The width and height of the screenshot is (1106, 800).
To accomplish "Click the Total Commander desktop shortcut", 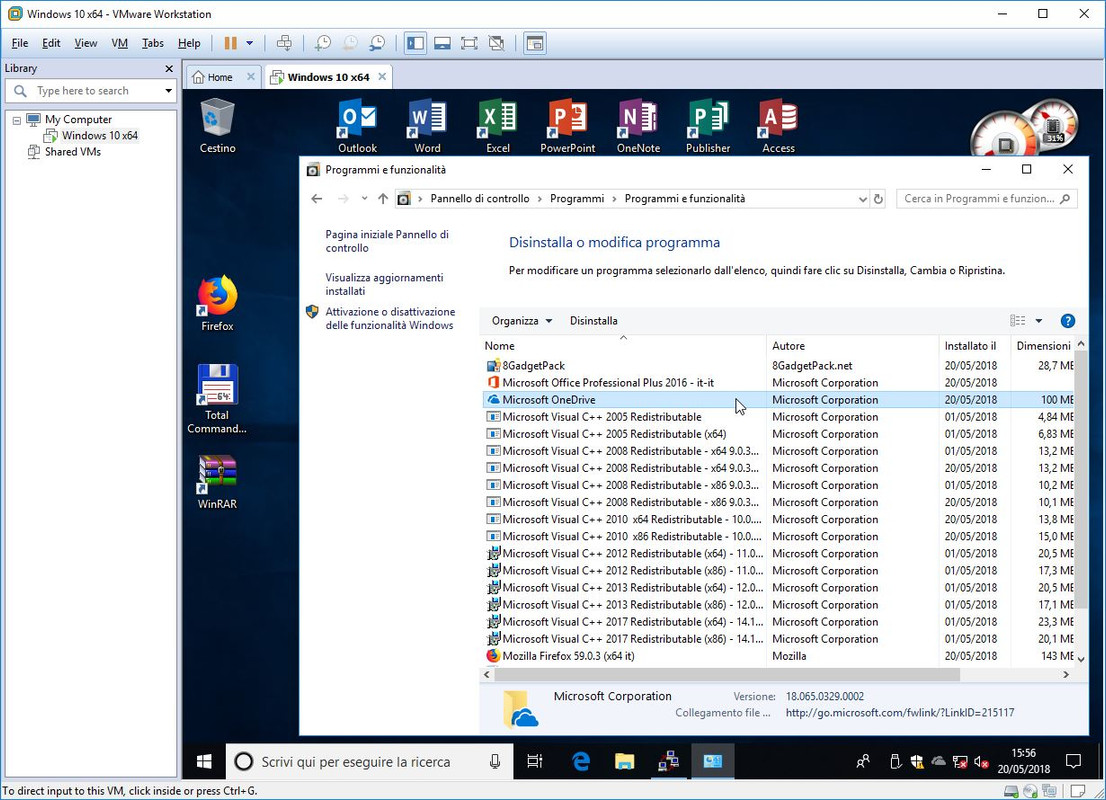I will pos(217,399).
